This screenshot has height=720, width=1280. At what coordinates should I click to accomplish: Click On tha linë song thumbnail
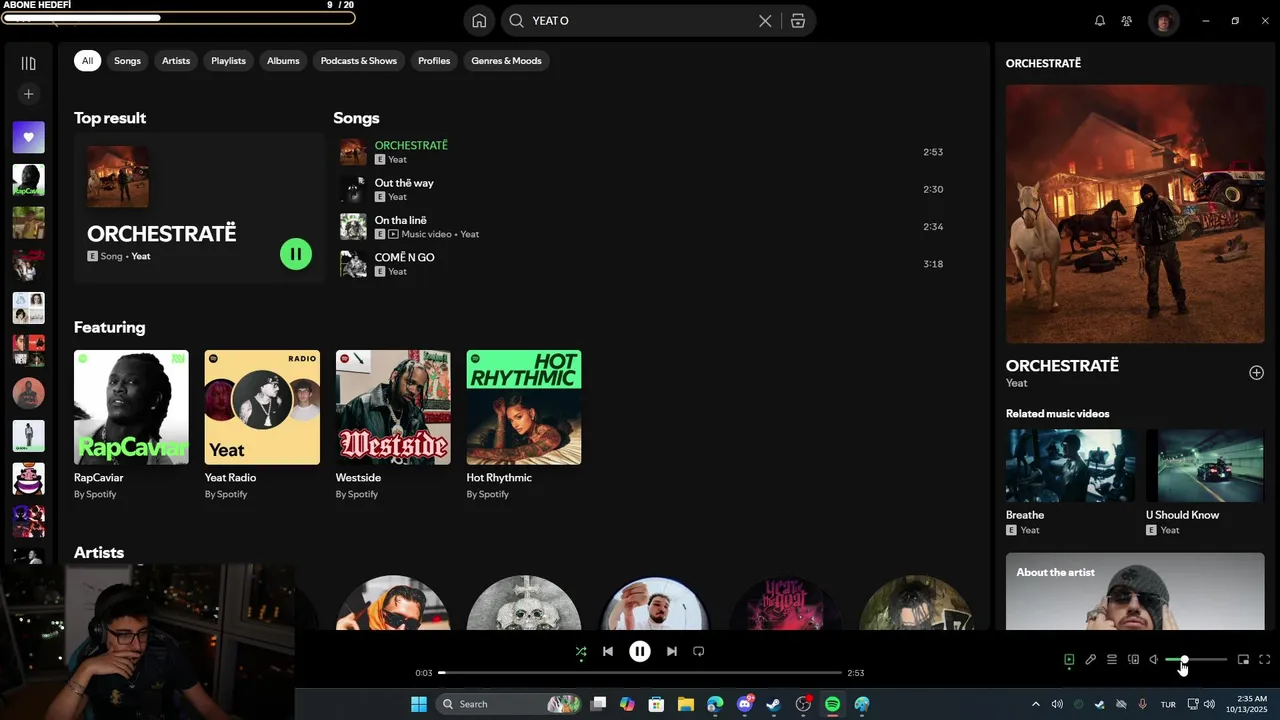pos(353,227)
